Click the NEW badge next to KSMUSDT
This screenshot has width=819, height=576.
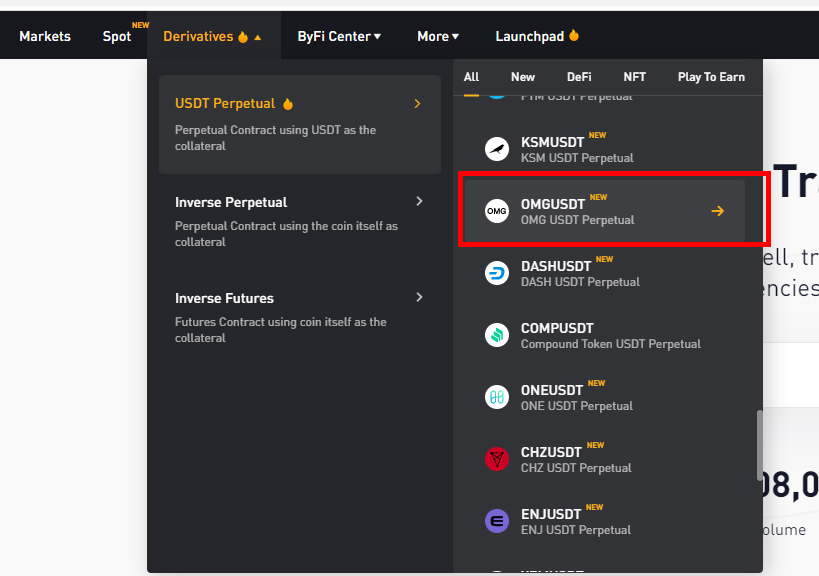pos(598,135)
